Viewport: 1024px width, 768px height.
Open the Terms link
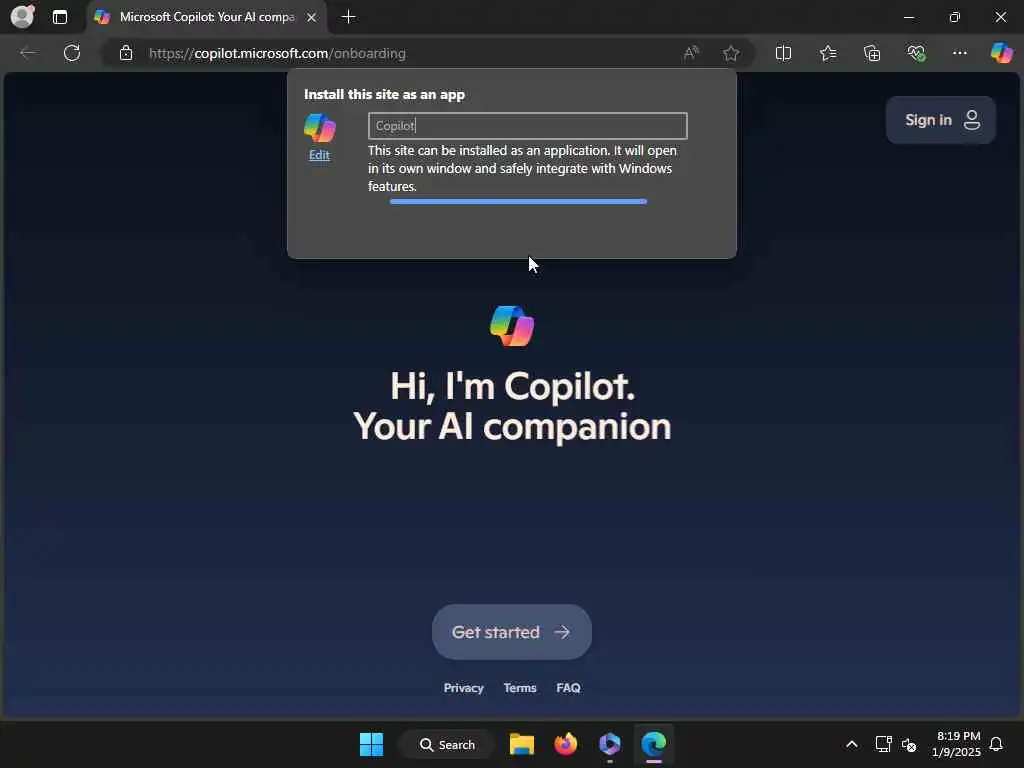520,688
